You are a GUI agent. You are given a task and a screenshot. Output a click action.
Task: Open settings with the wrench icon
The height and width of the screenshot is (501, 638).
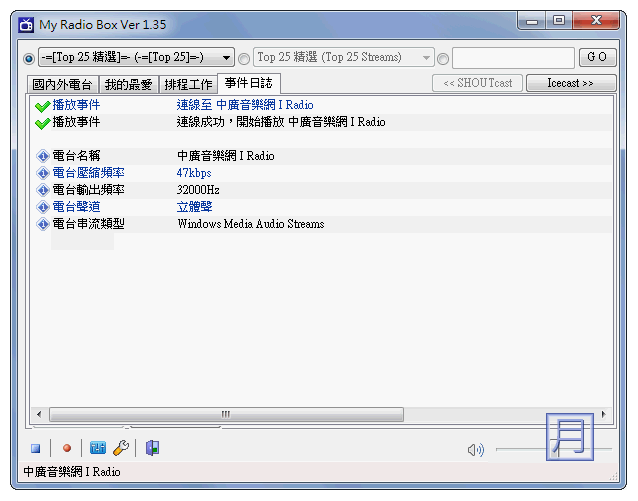point(121,449)
